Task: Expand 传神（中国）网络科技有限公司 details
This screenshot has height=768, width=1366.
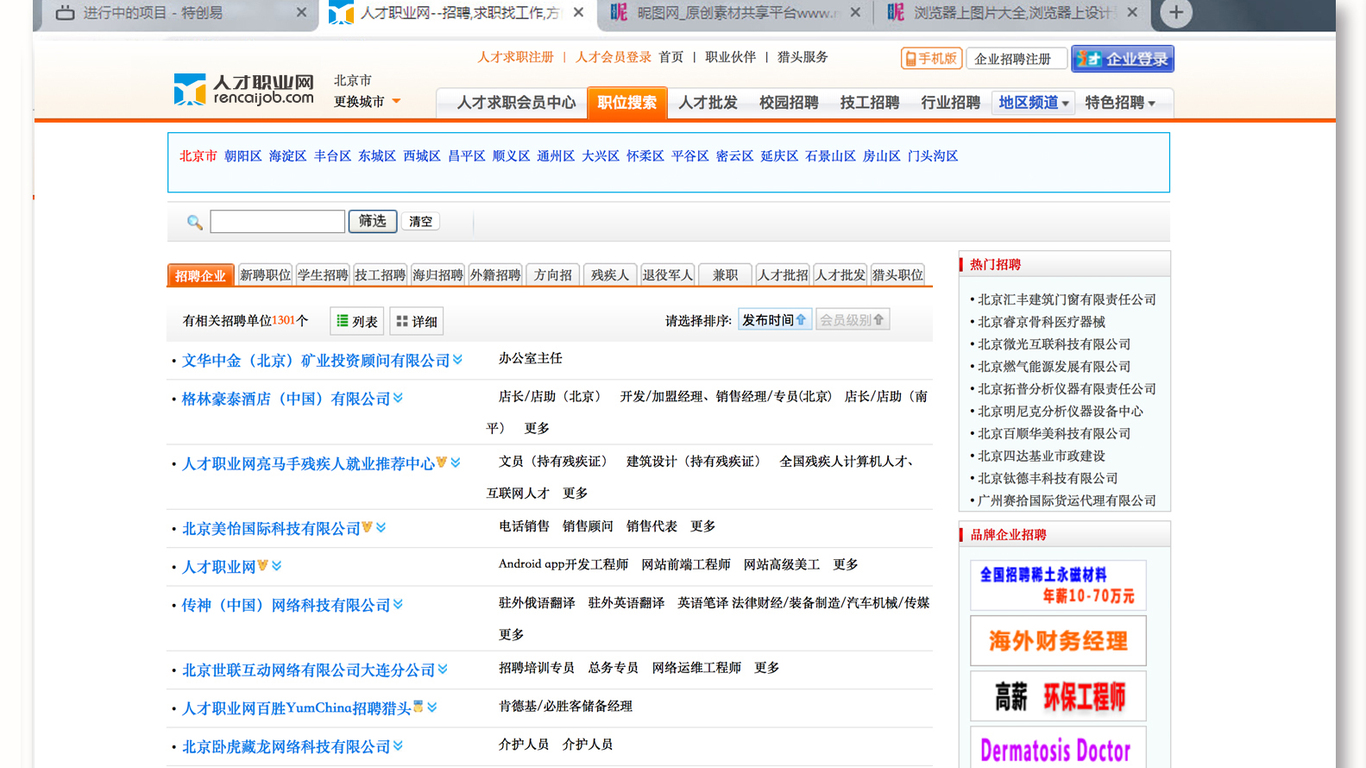Action: [398, 604]
